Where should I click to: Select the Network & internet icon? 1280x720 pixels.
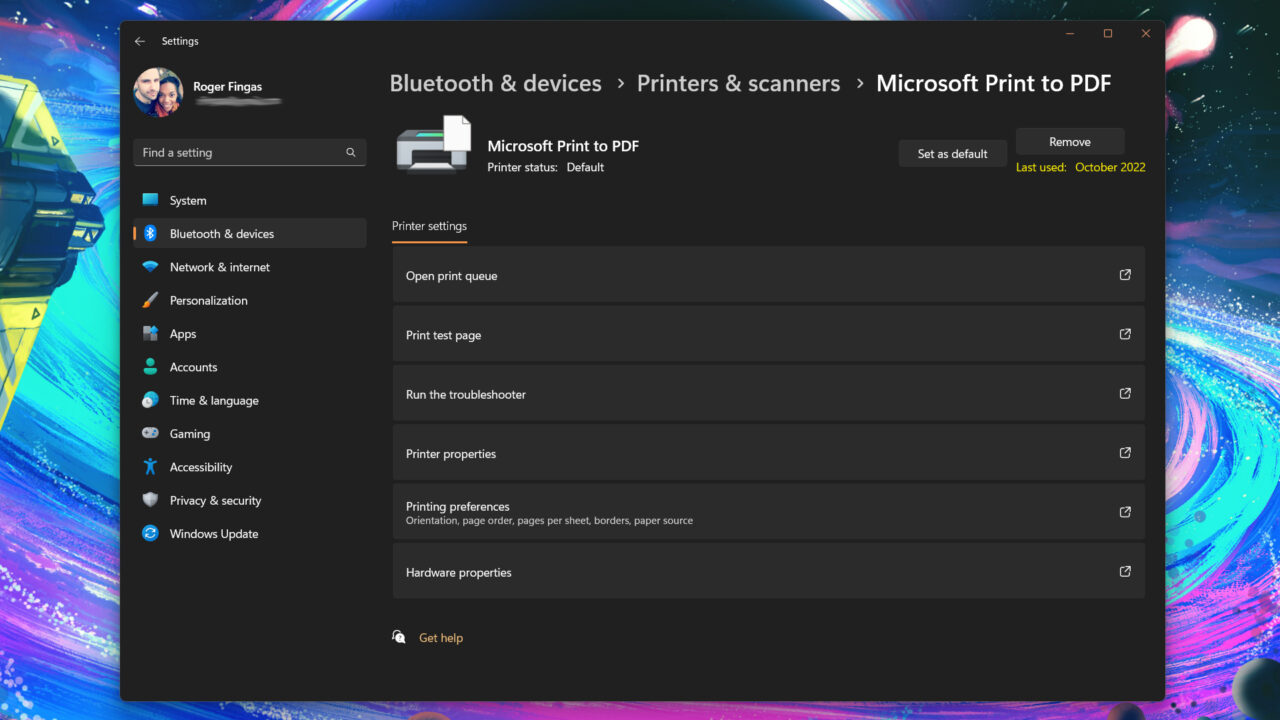(x=150, y=267)
